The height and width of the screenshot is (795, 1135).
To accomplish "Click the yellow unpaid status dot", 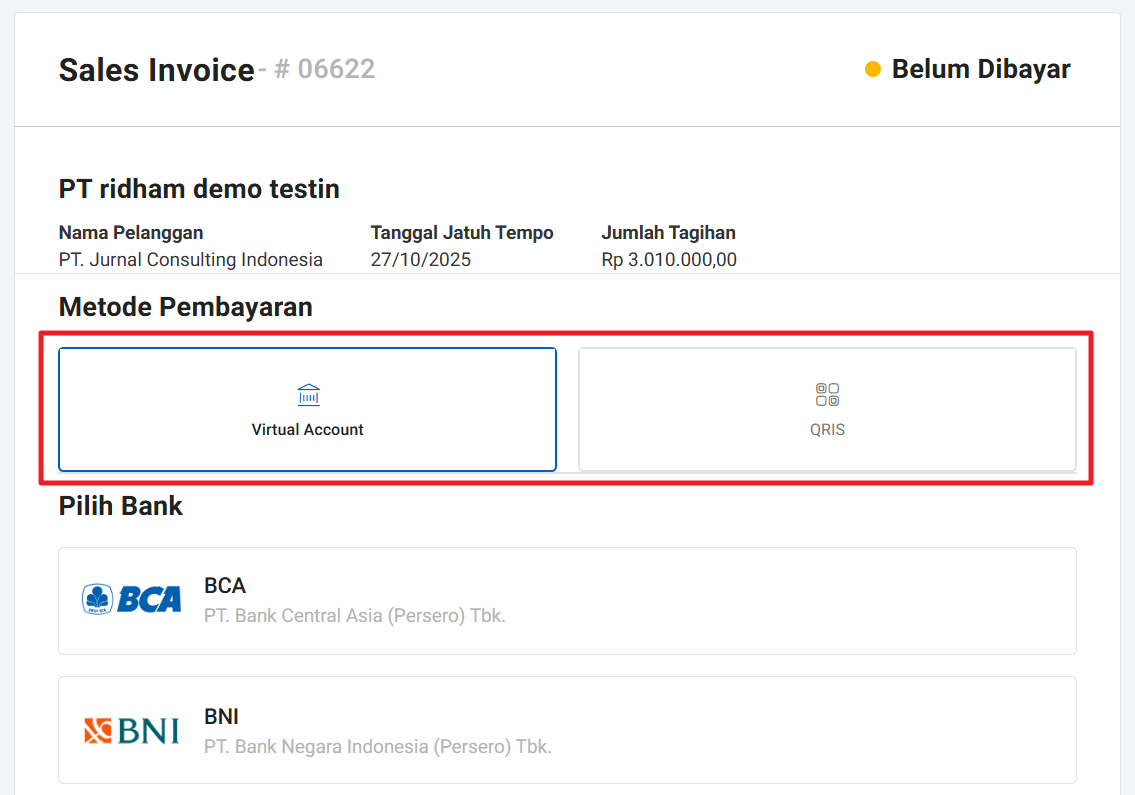I will click(873, 70).
